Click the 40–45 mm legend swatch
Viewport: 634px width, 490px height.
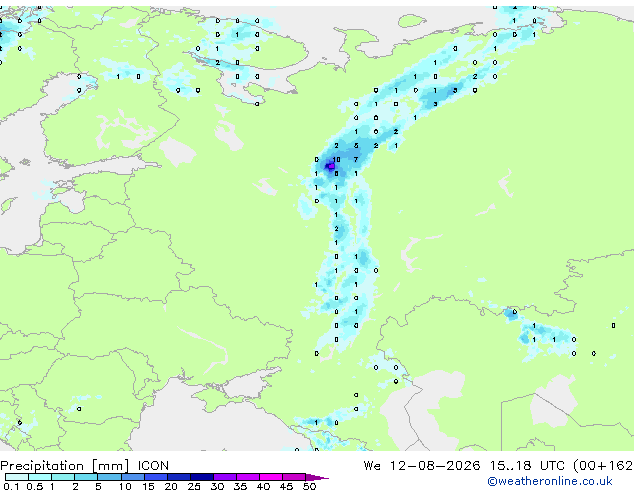click(x=271, y=477)
